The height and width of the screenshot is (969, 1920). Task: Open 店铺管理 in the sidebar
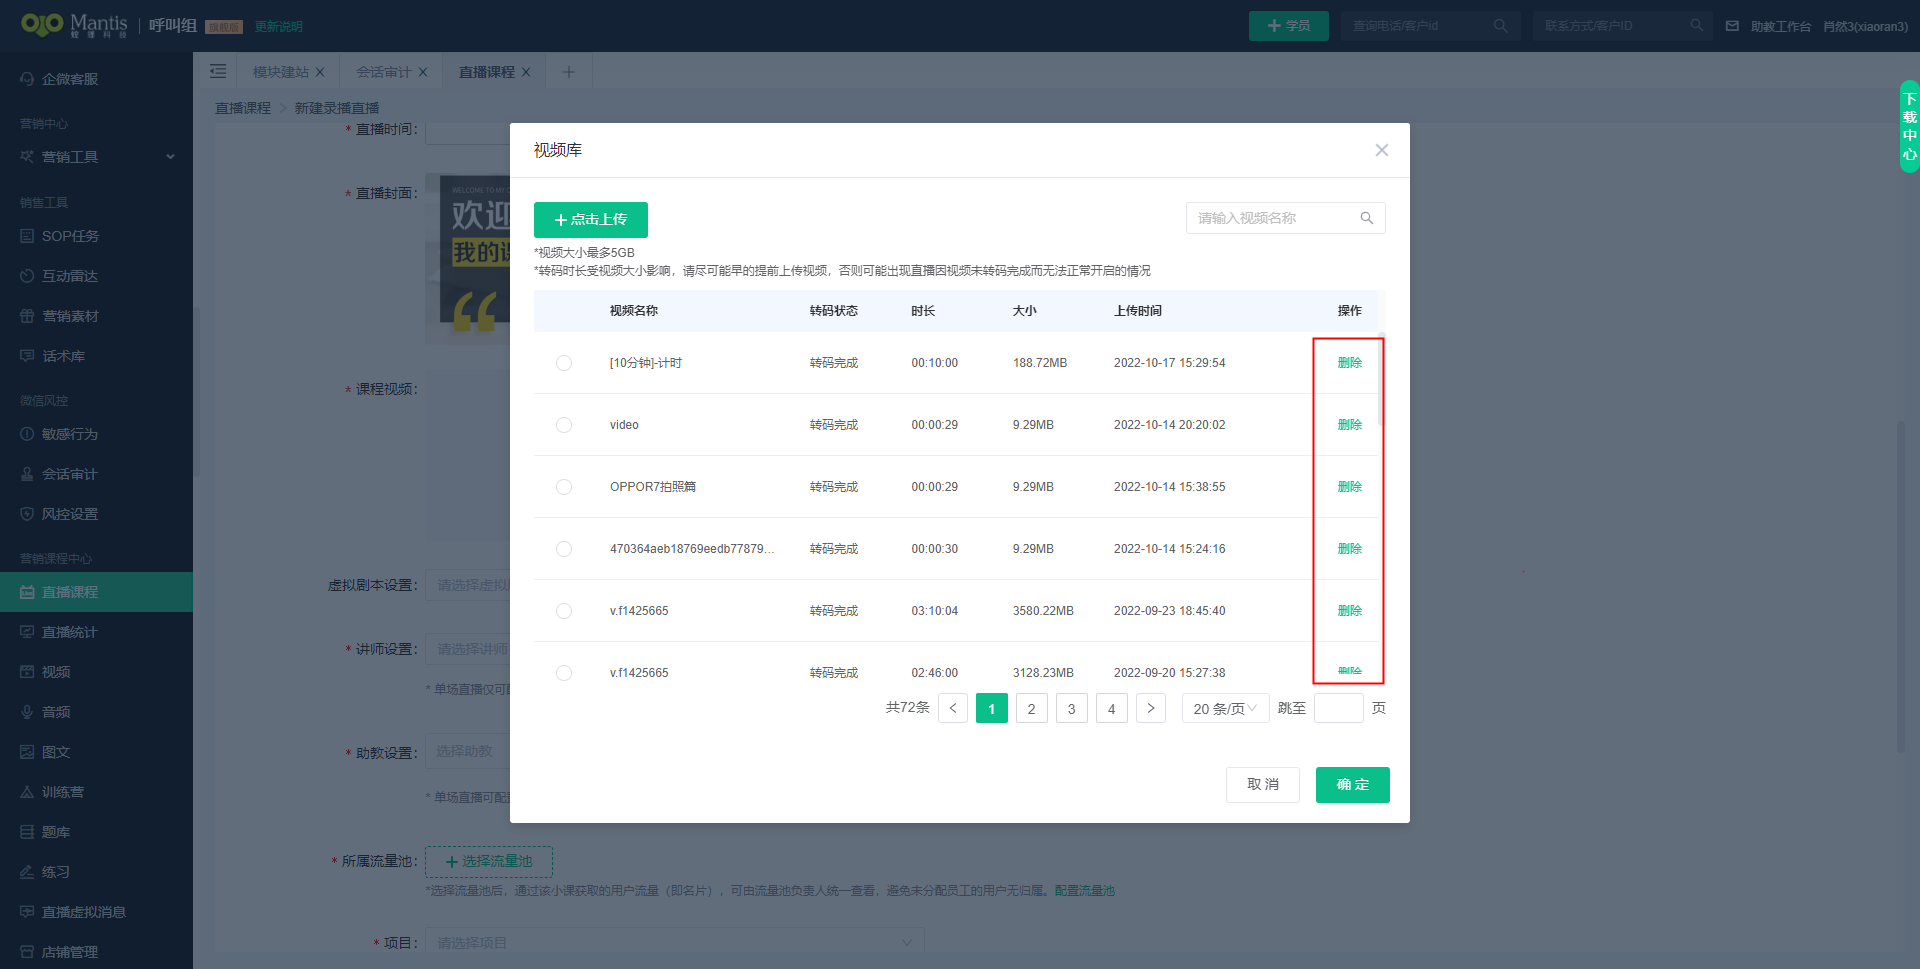click(x=70, y=951)
